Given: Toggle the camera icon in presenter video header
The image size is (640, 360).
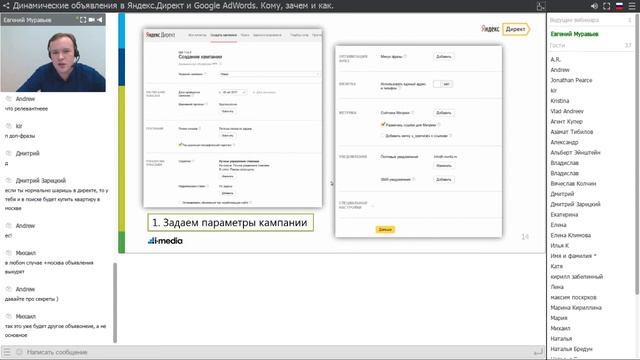Looking at the screenshot, I should coord(91,20).
